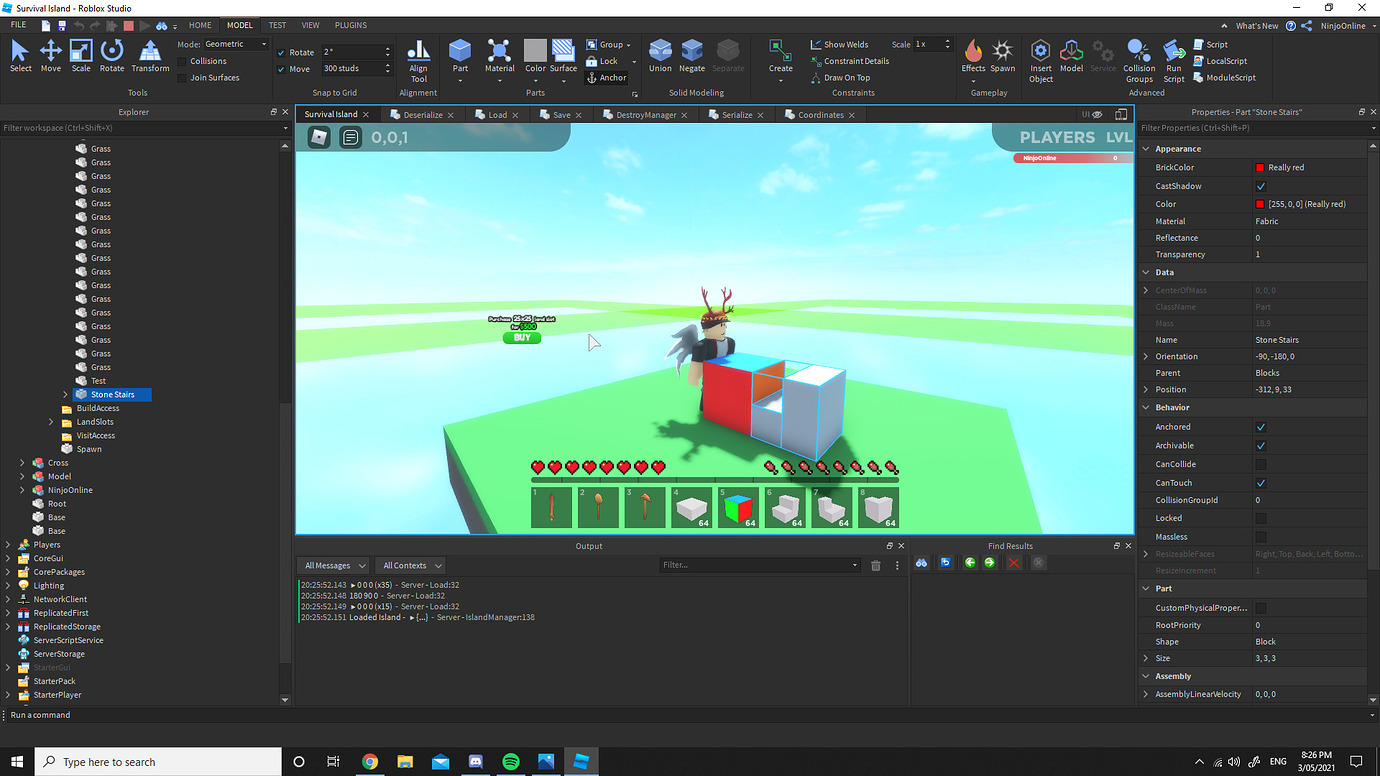Uncheck CastShadow in Properties
Image resolution: width=1380 pixels, height=776 pixels.
(1260, 185)
